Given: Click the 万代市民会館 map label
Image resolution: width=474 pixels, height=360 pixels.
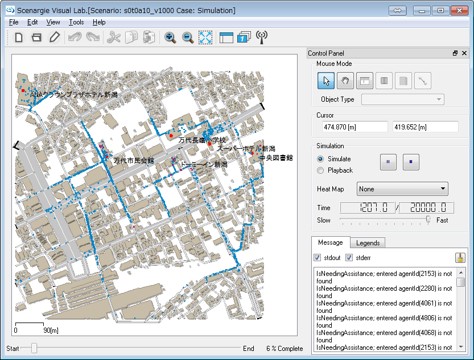Looking at the screenshot, I should 134,161.
